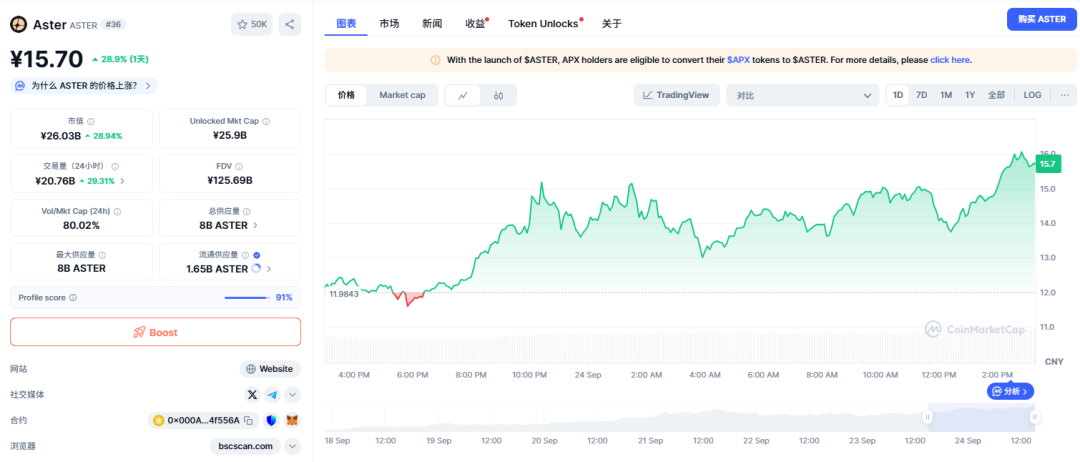Switch to the 市场 tab
This screenshot has height=462, width=1080.
[x=389, y=23]
